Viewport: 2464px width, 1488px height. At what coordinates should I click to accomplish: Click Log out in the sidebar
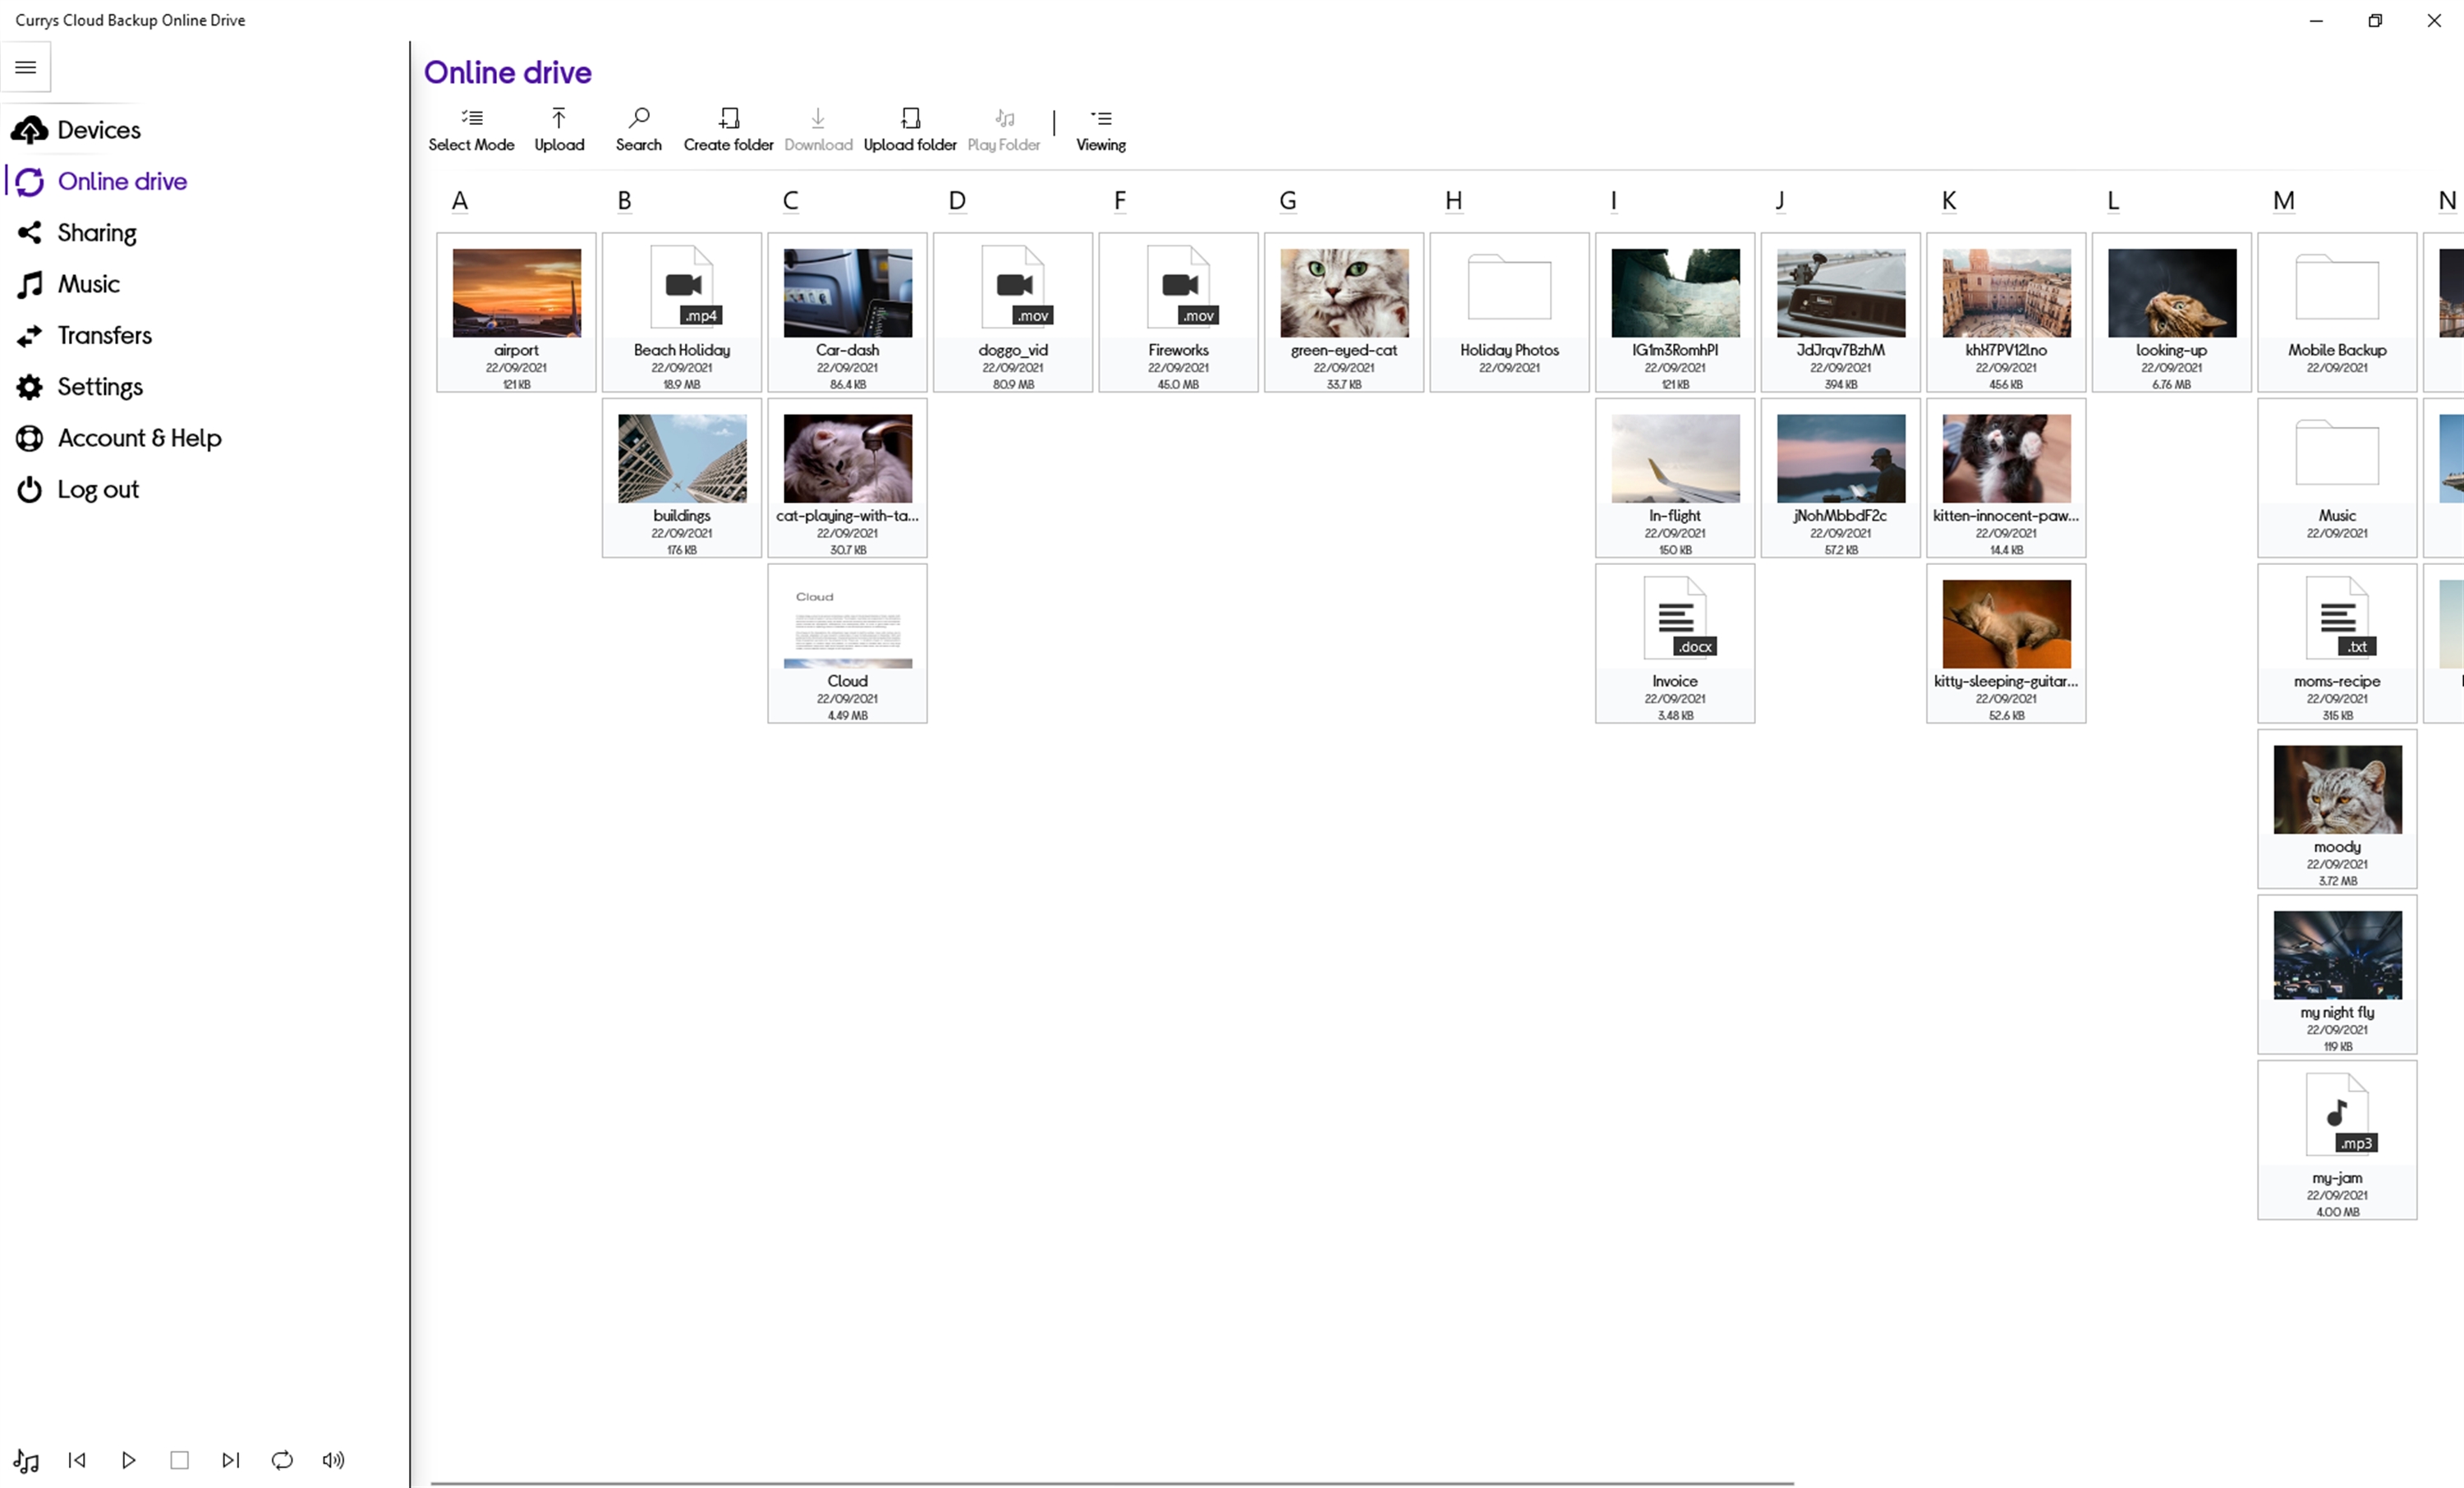pos(97,490)
